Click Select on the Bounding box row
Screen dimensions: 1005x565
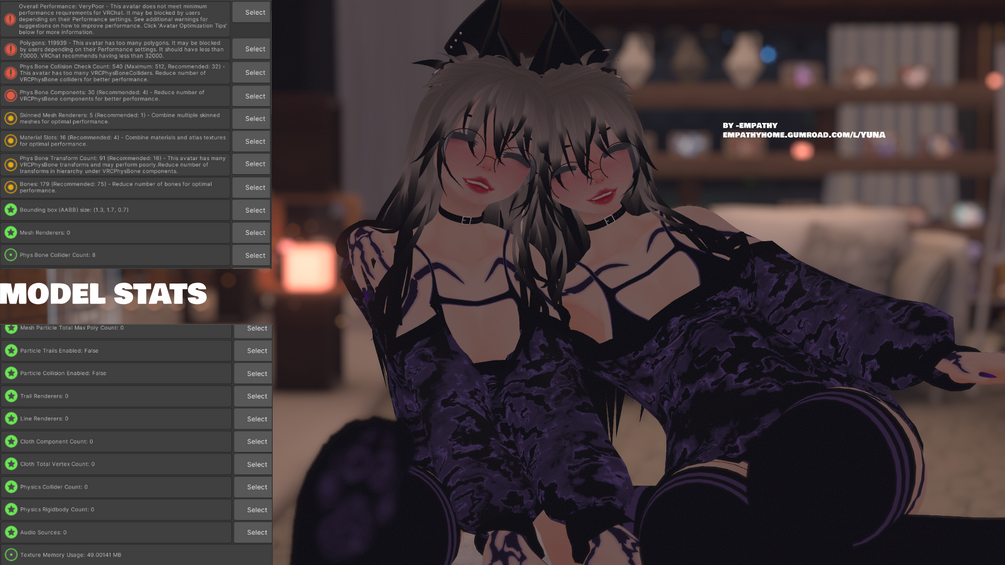click(x=251, y=210)
